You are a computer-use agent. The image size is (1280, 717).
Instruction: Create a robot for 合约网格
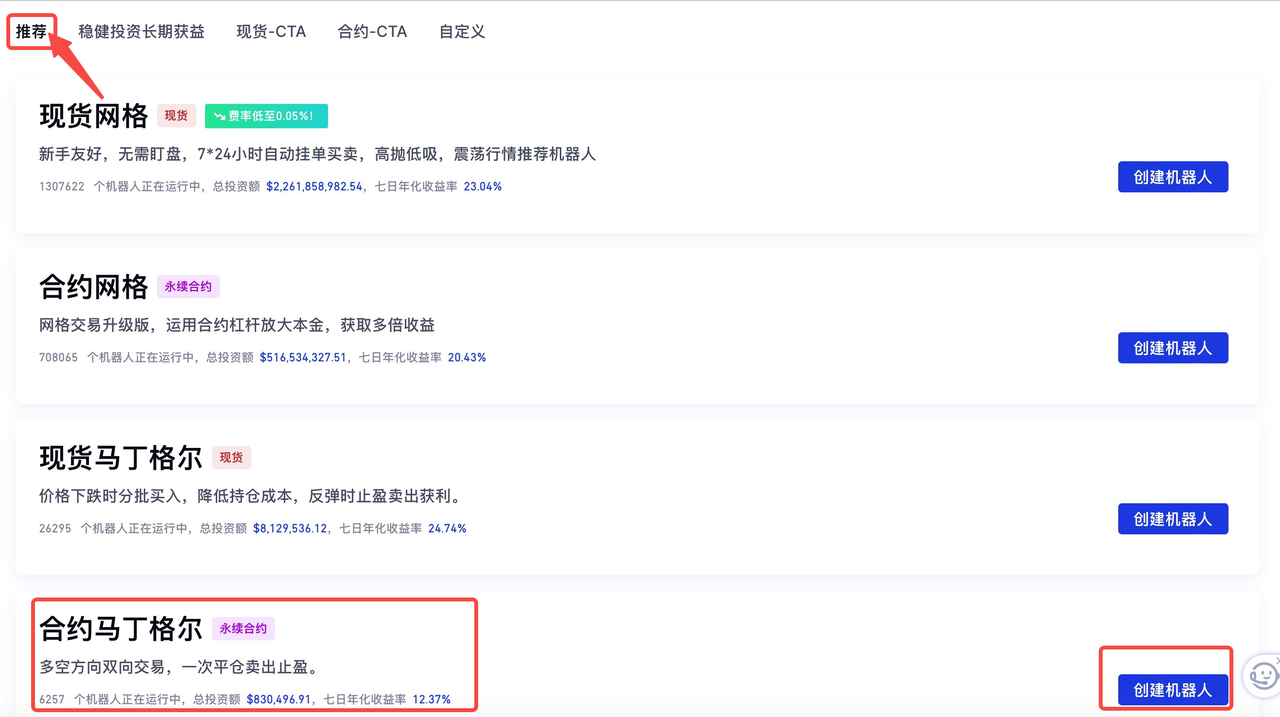[x=1172, y=348]
